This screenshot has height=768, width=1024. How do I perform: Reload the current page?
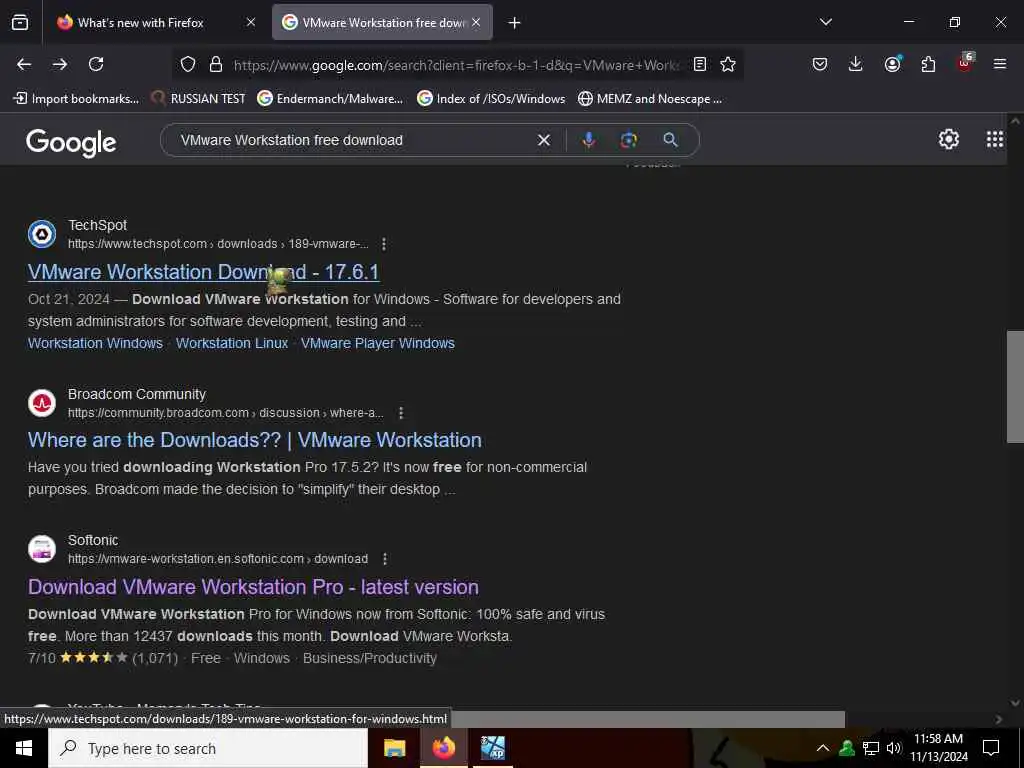pyautogui.click(x=96, y=64)
